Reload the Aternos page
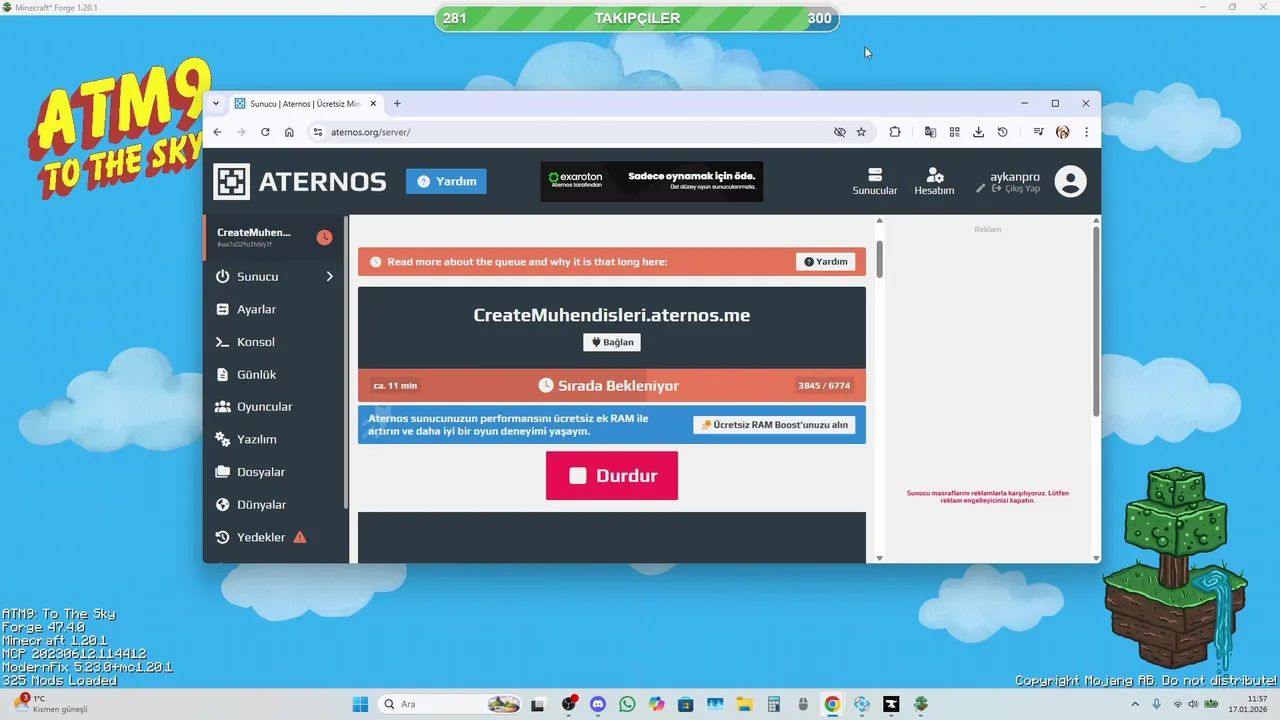This screenshot has height=720, width=1280. pos(265,132)
